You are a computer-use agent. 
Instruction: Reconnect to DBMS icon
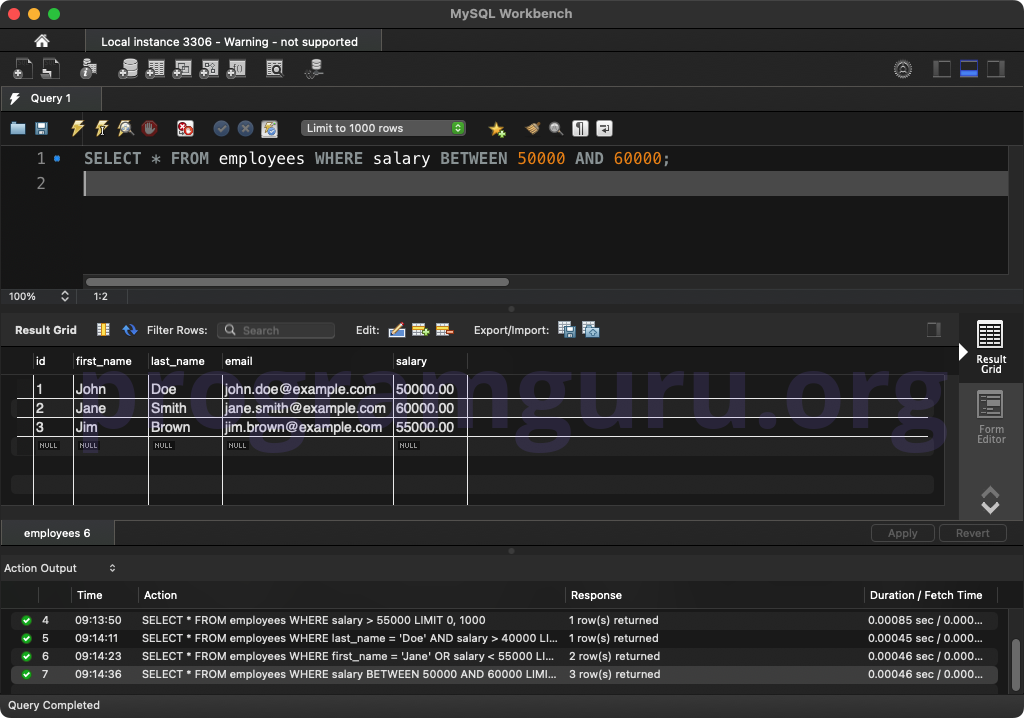(315, 69)
